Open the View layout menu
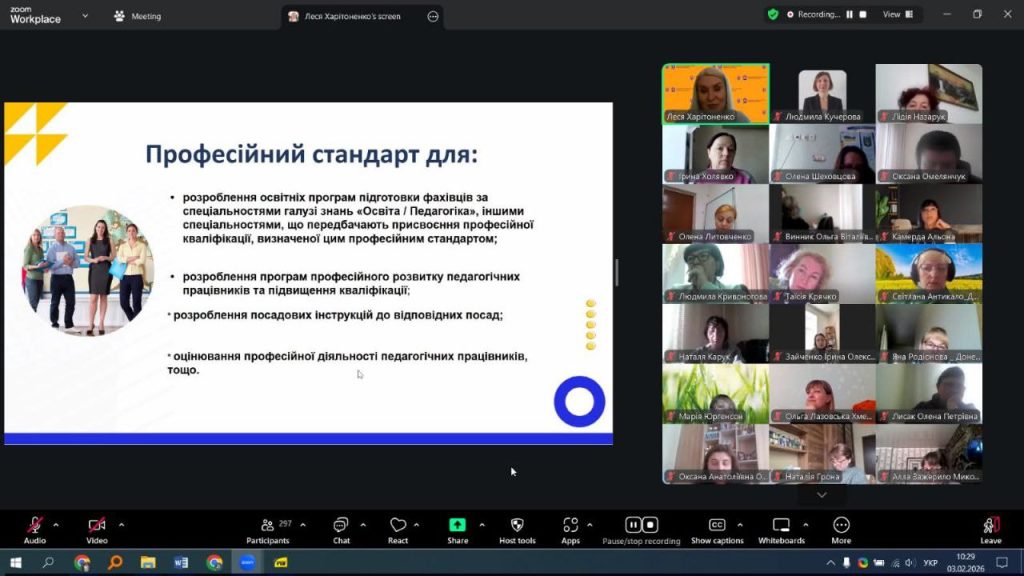The height and width of the screenshot is (576, 1024). [897, 15]
